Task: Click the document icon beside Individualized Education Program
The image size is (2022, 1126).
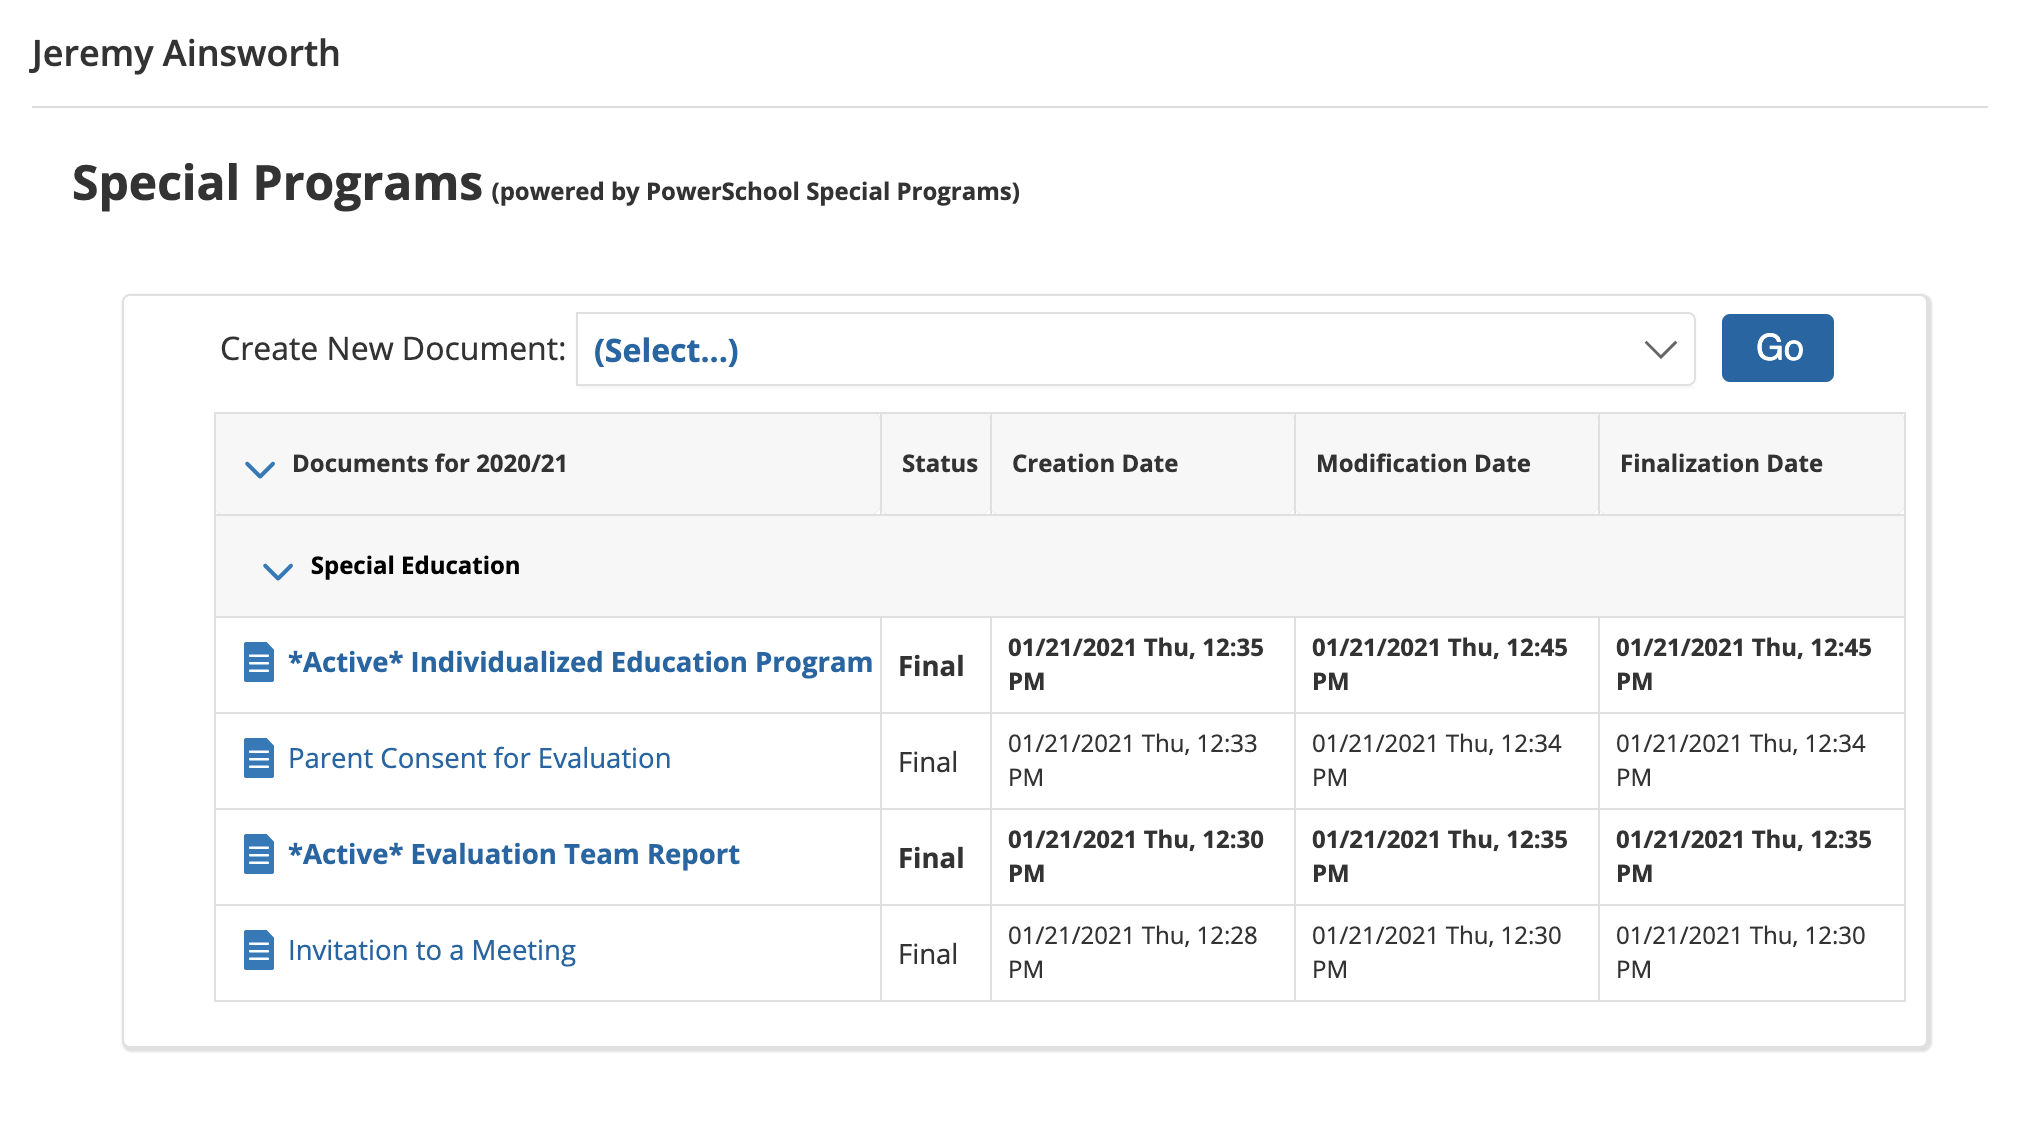Action: click(x=258, y=662)
